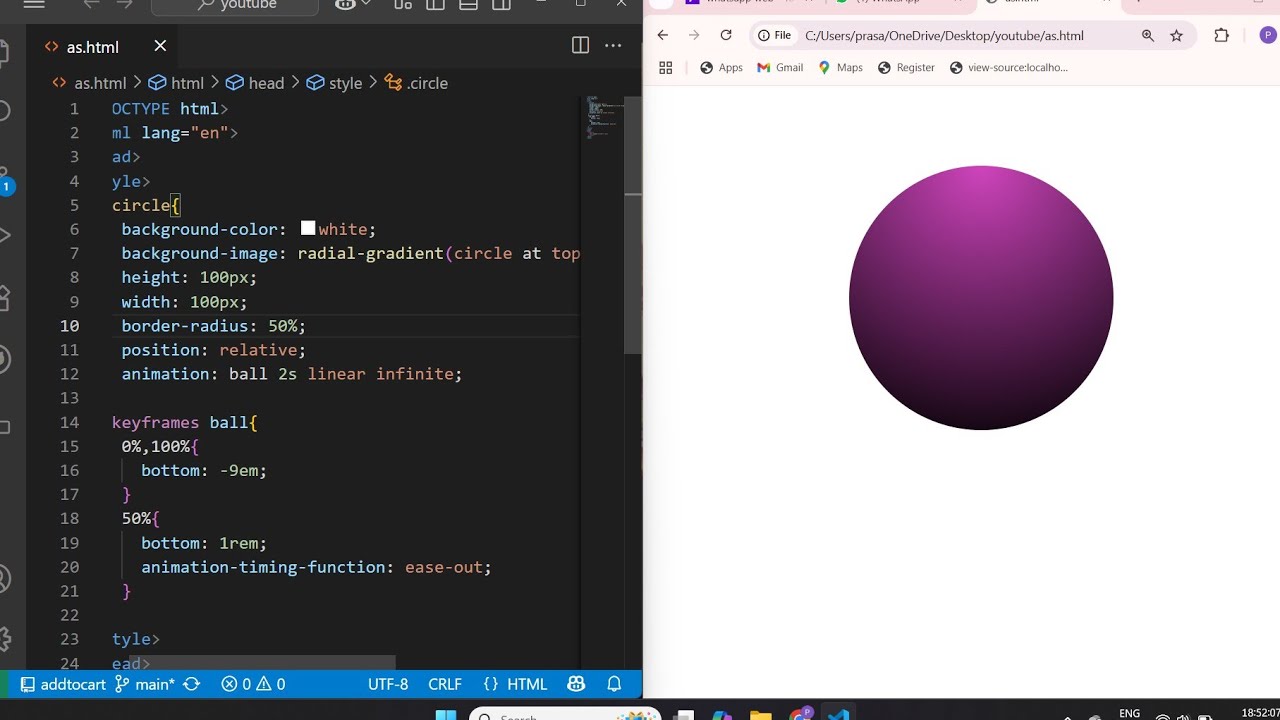Open the Apps bookmark
1280x720 pixels.
(721, 67)
